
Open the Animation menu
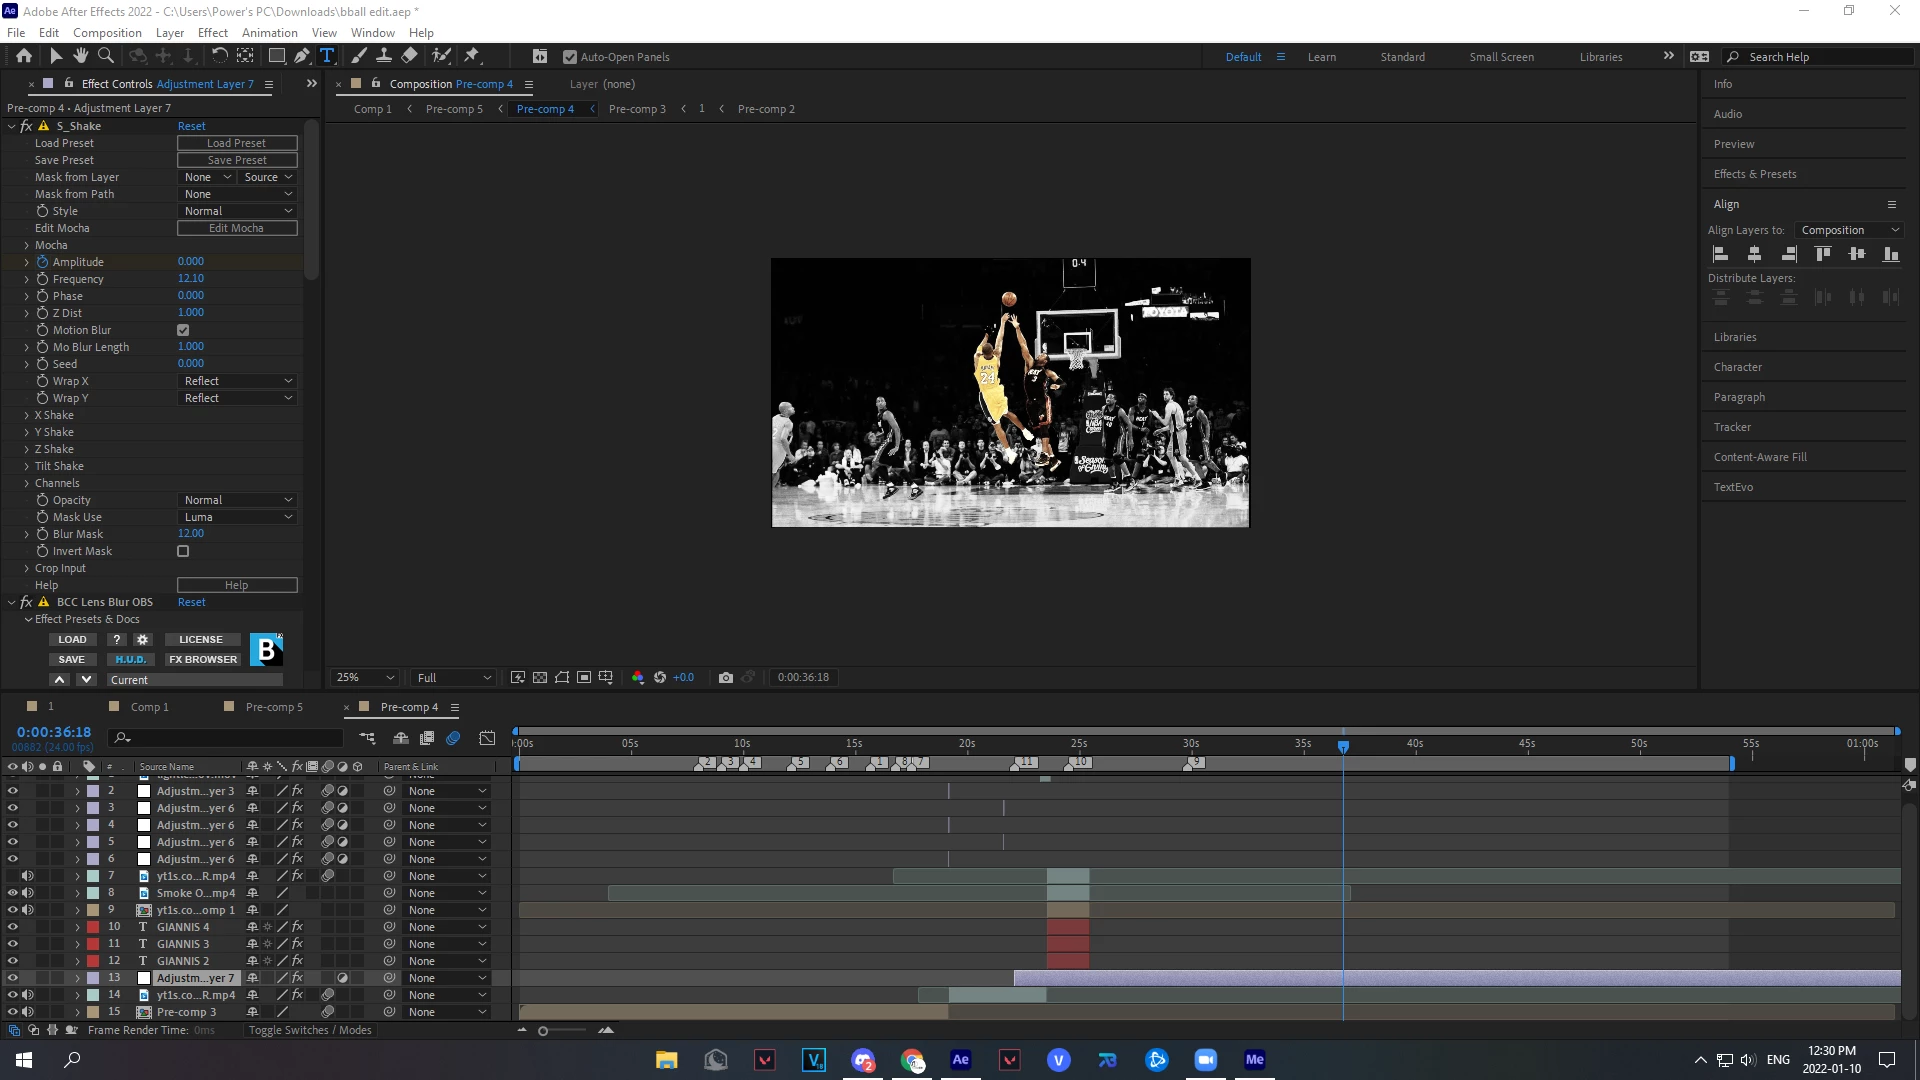(269, 32)
